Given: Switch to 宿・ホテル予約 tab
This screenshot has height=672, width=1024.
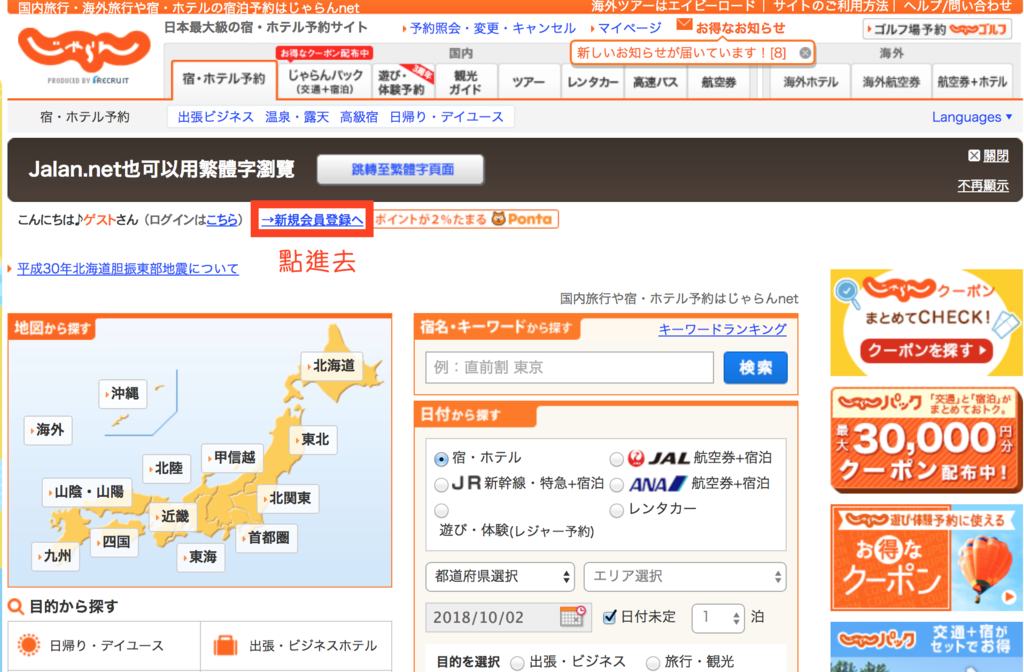Looking at the screenshot, I should (224, 80).
